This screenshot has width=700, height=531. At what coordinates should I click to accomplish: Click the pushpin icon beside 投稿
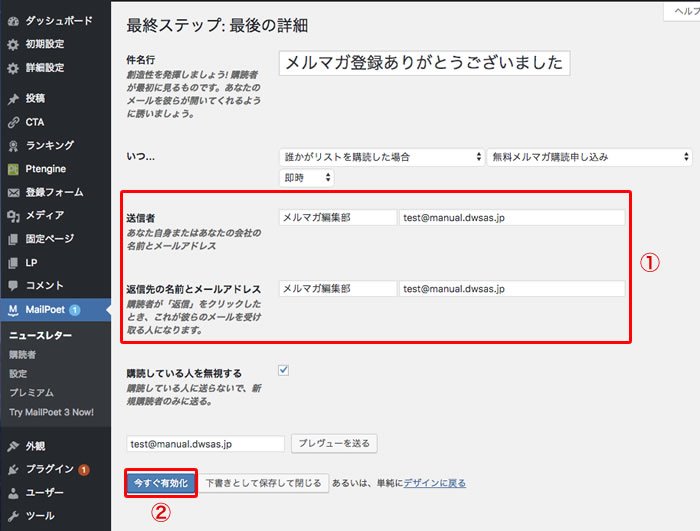(13, 99)
